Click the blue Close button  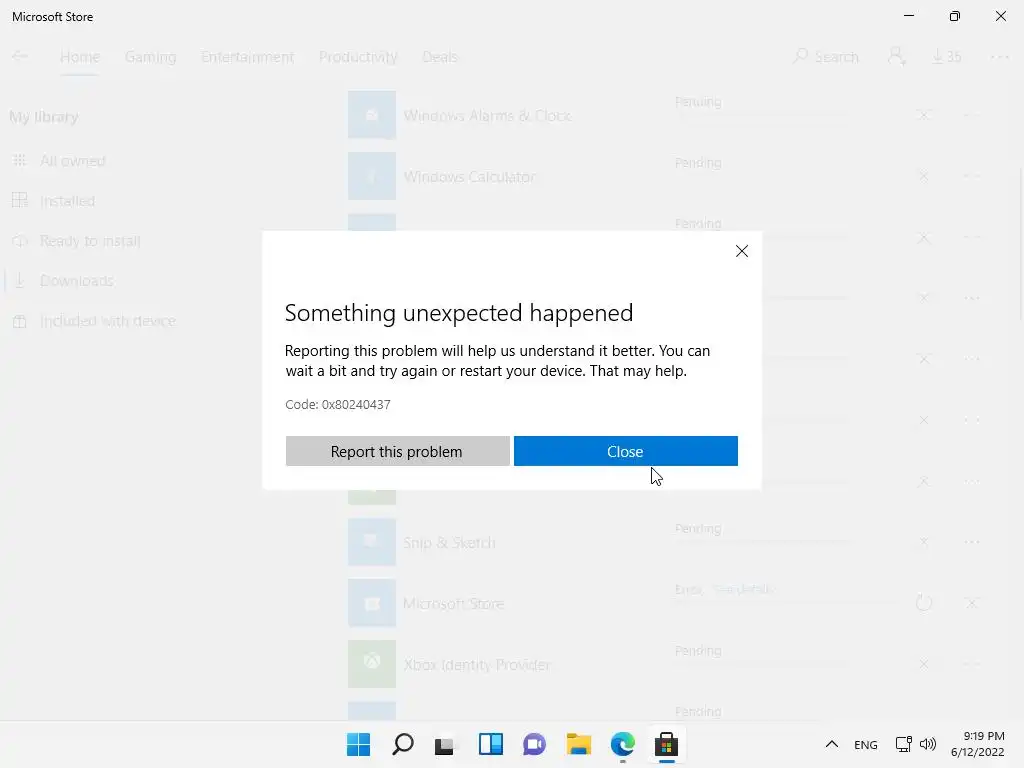[x=626, y=451]
